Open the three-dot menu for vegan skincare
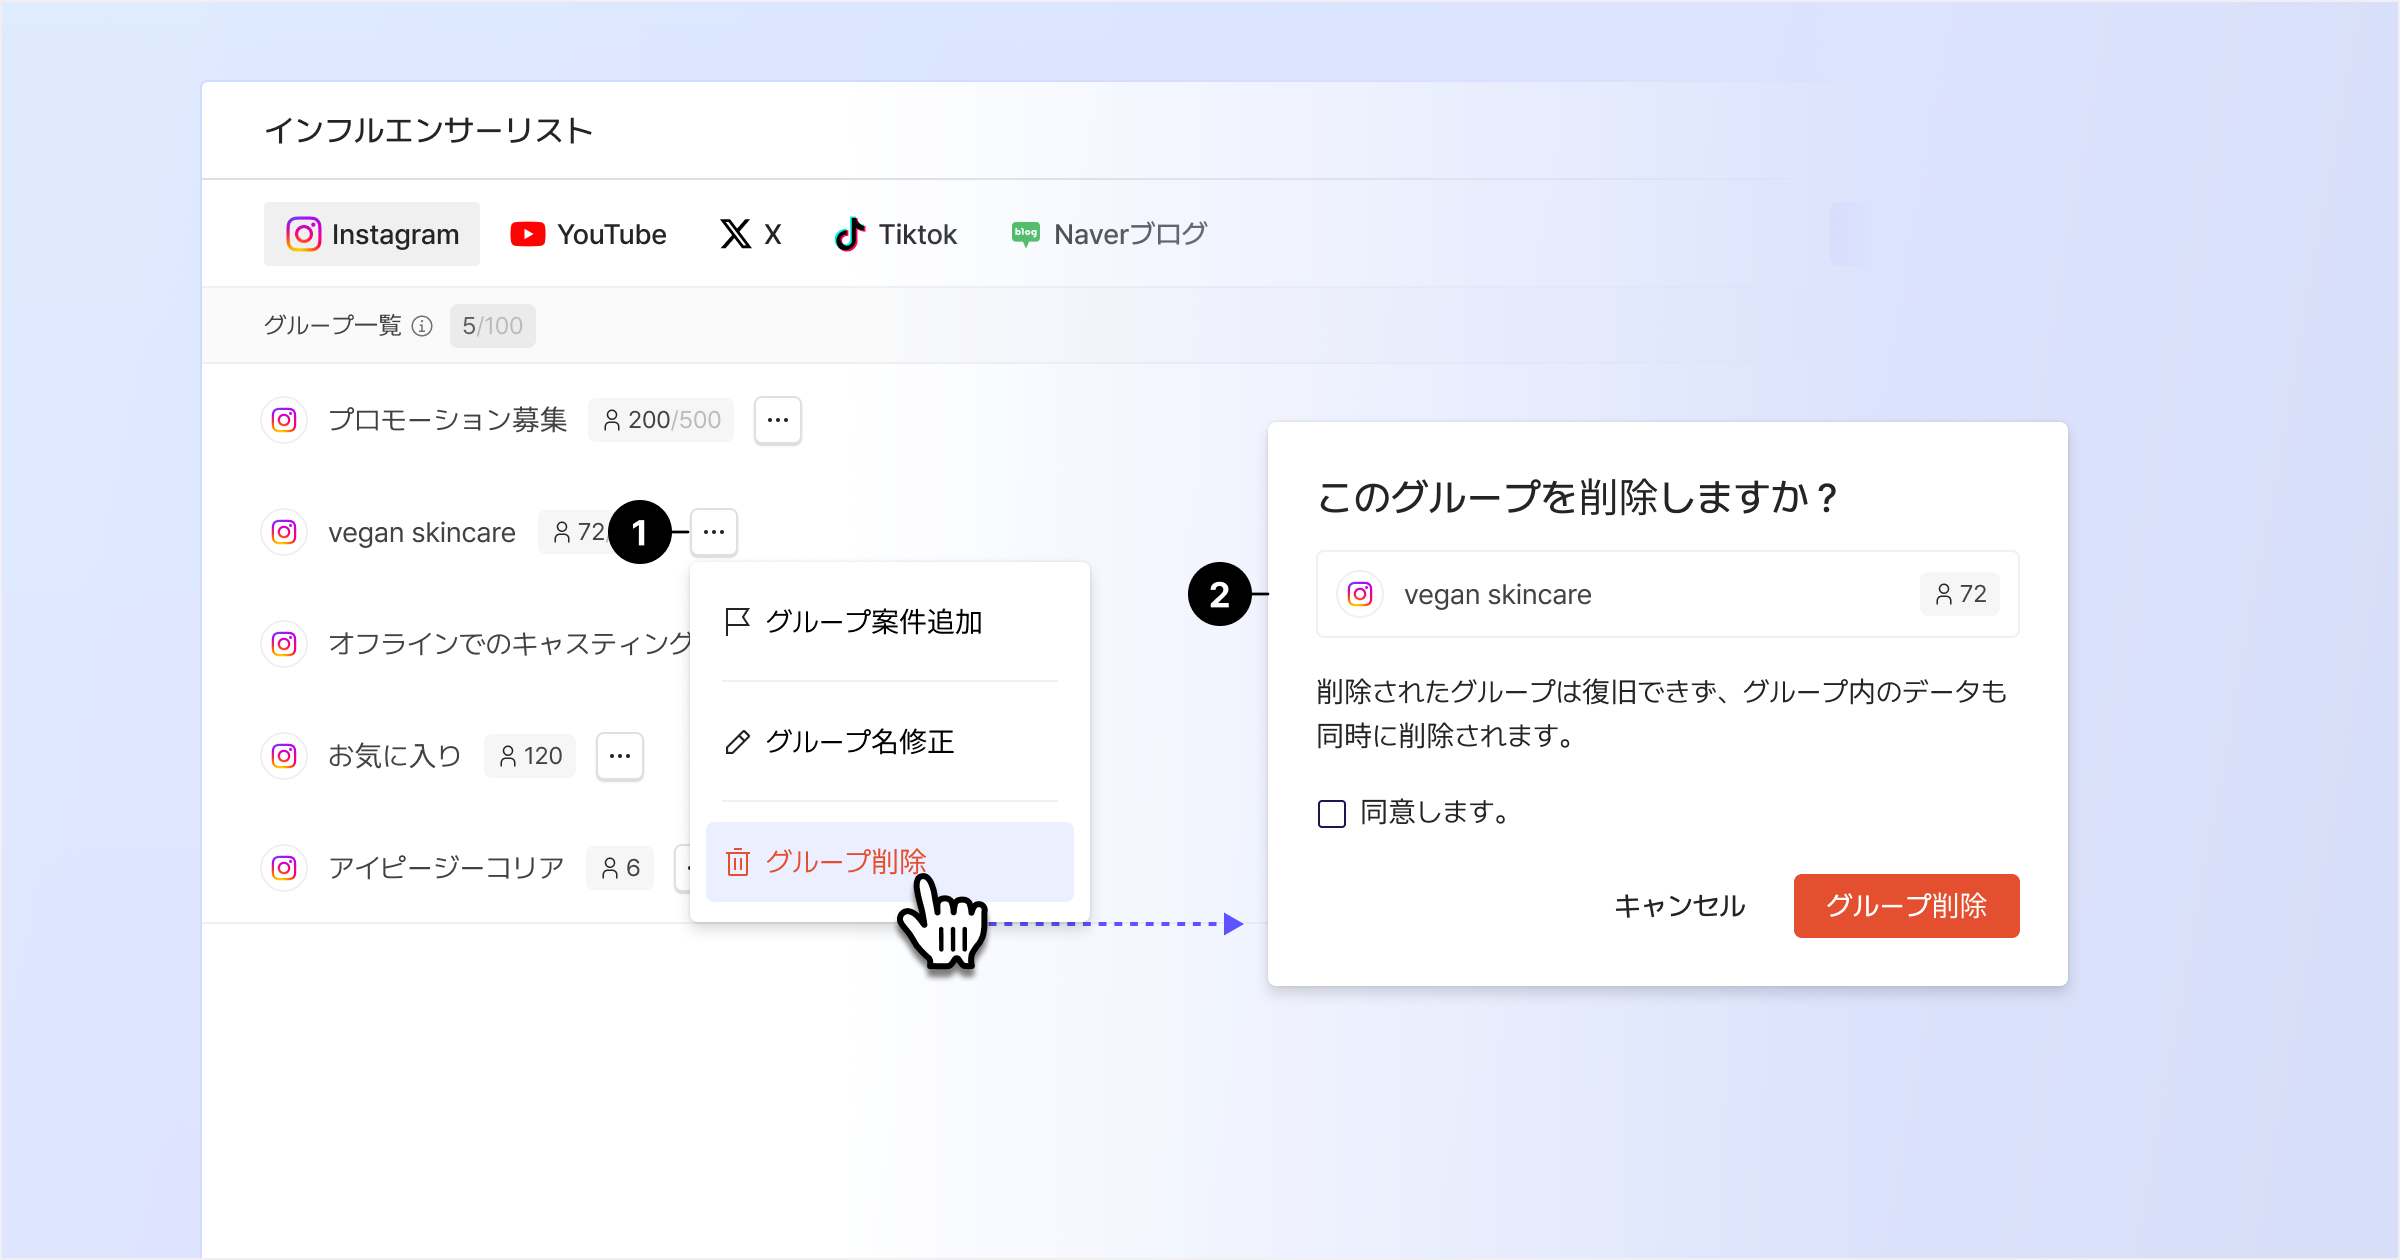 point(713,532)
